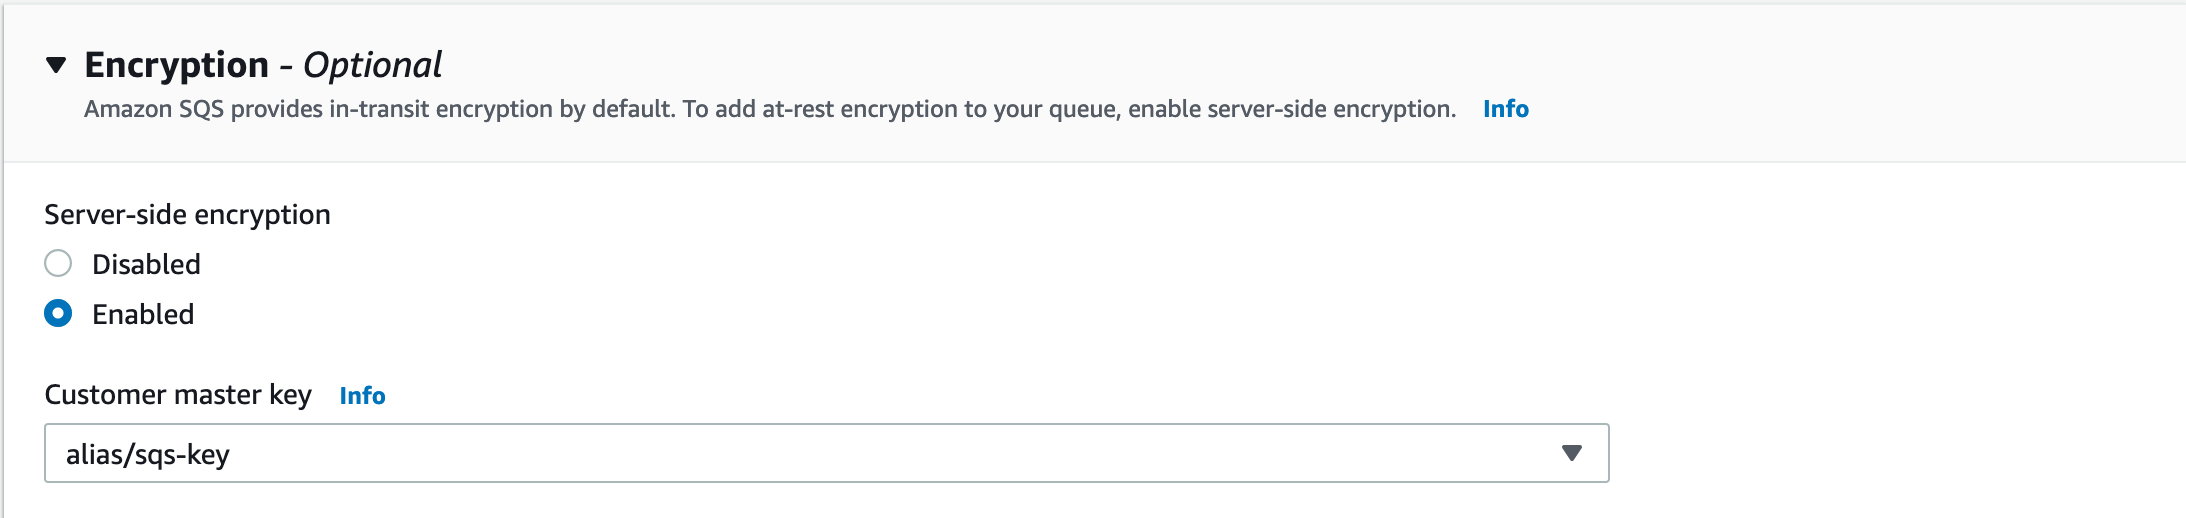Click the "Enabled" option label

pyautogui.click(x=143, y=314)
